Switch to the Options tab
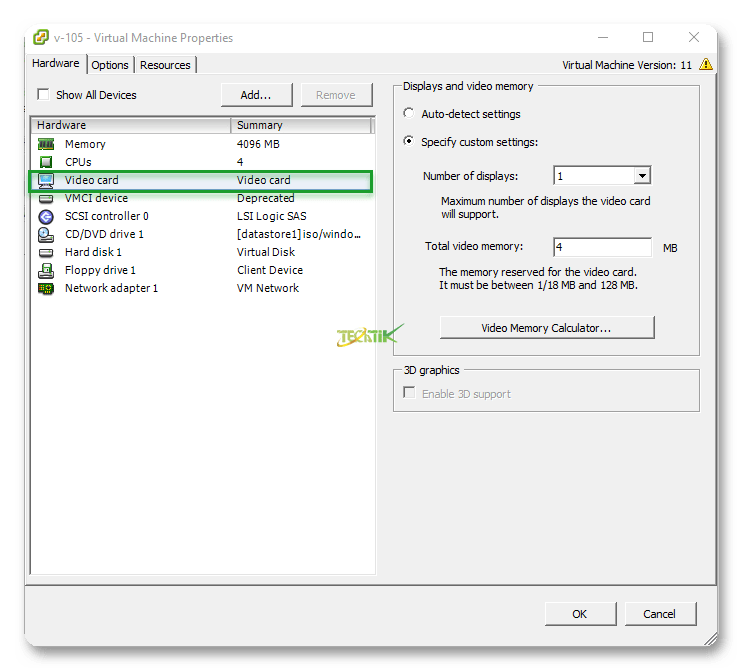 110,65
